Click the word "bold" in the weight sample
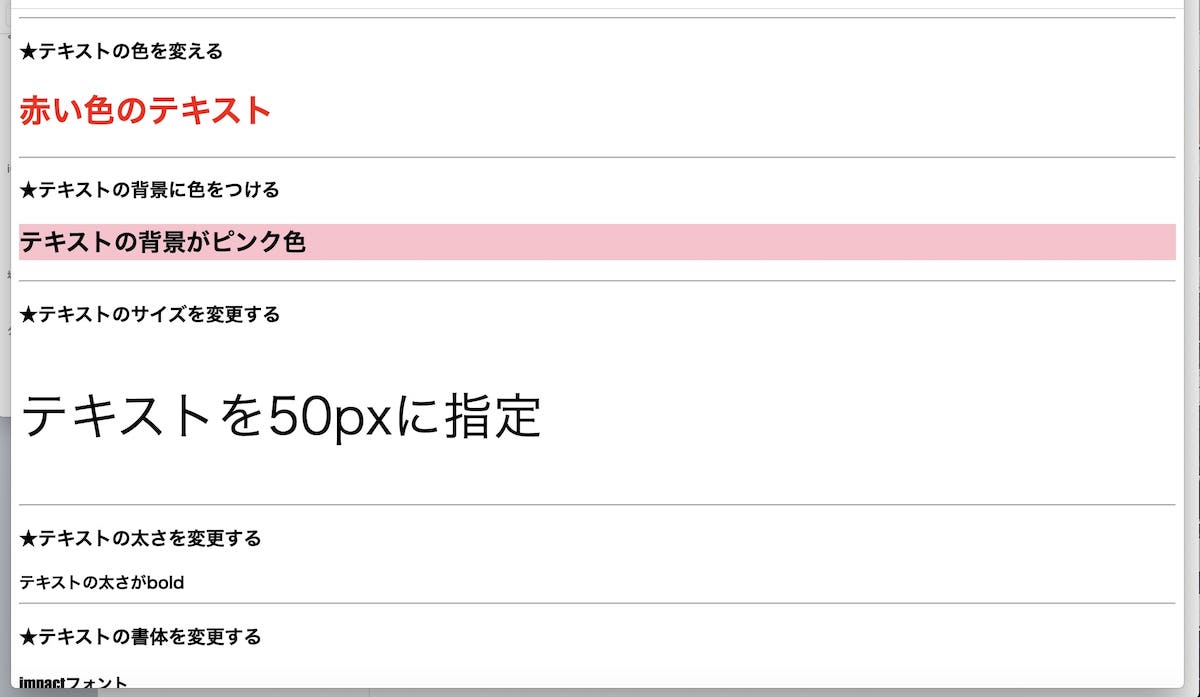This screenshot has height=697, width=1200. coord(166,582)
